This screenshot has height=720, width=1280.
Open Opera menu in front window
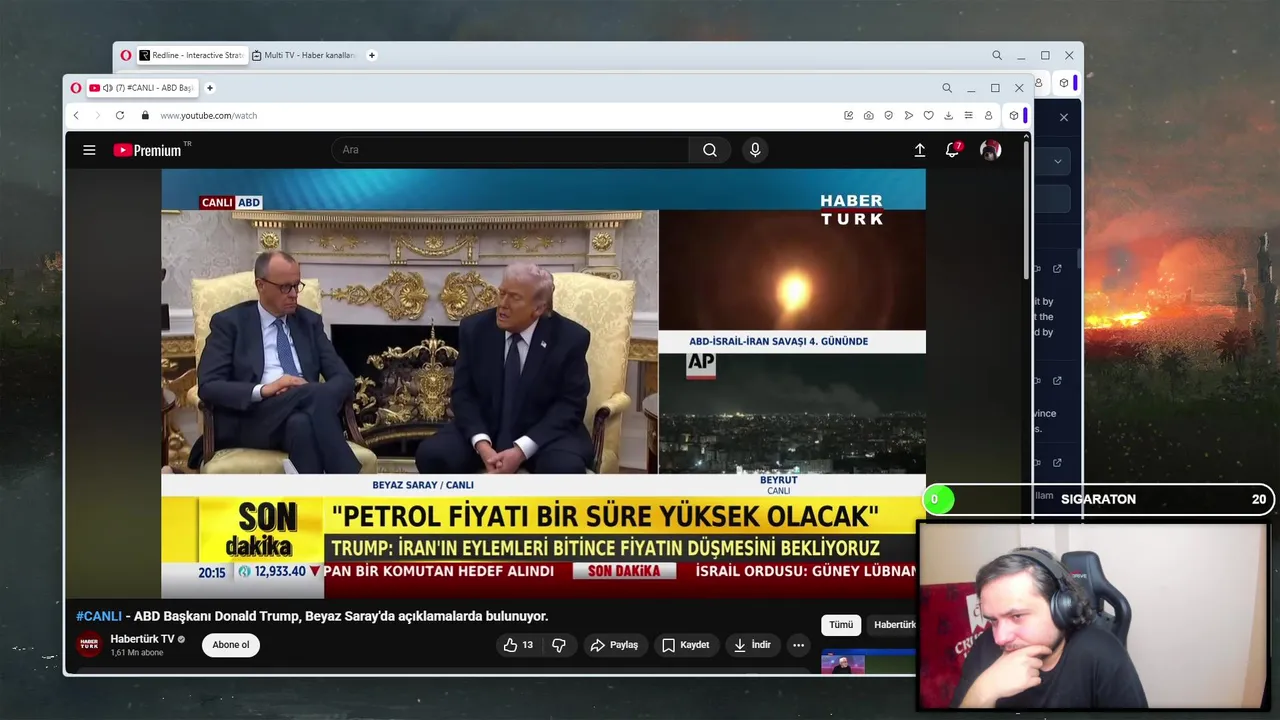click(x=75, y=88)
